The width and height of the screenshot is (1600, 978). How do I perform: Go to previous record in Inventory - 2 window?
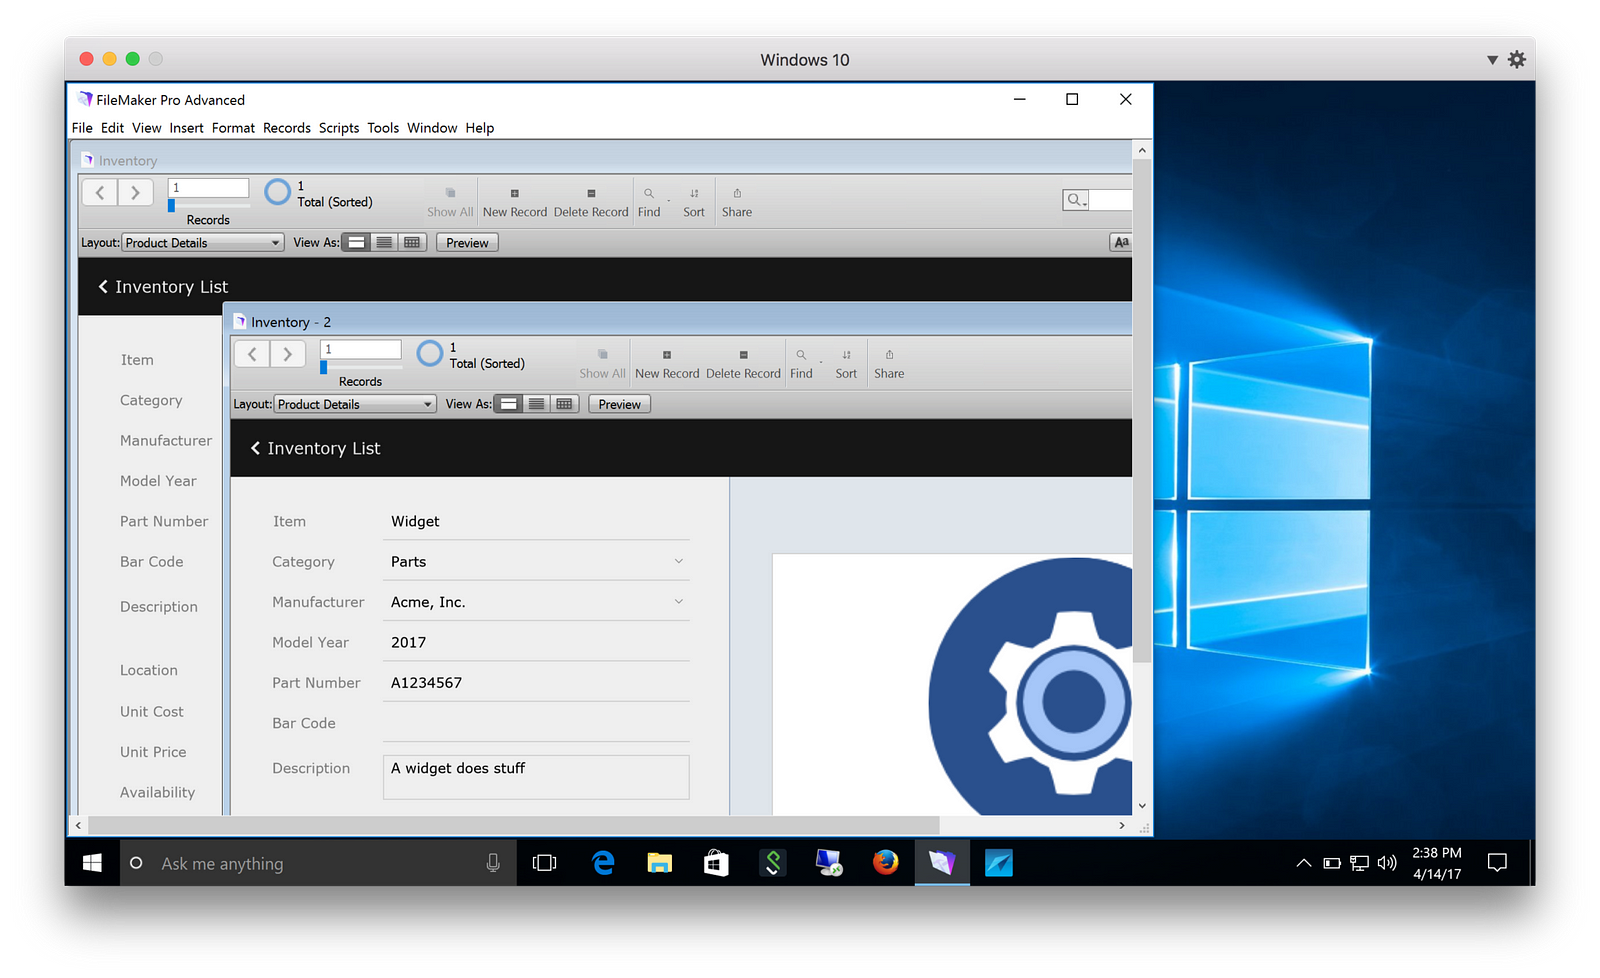click(x=252, y=354)
